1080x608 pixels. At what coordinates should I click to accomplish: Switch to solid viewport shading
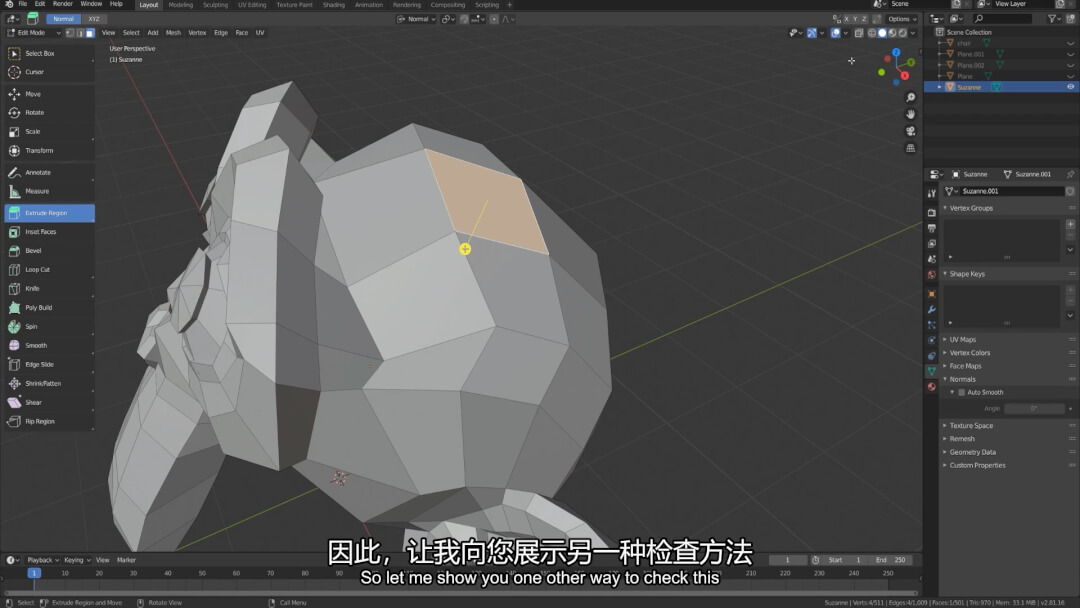coord(882,32)
